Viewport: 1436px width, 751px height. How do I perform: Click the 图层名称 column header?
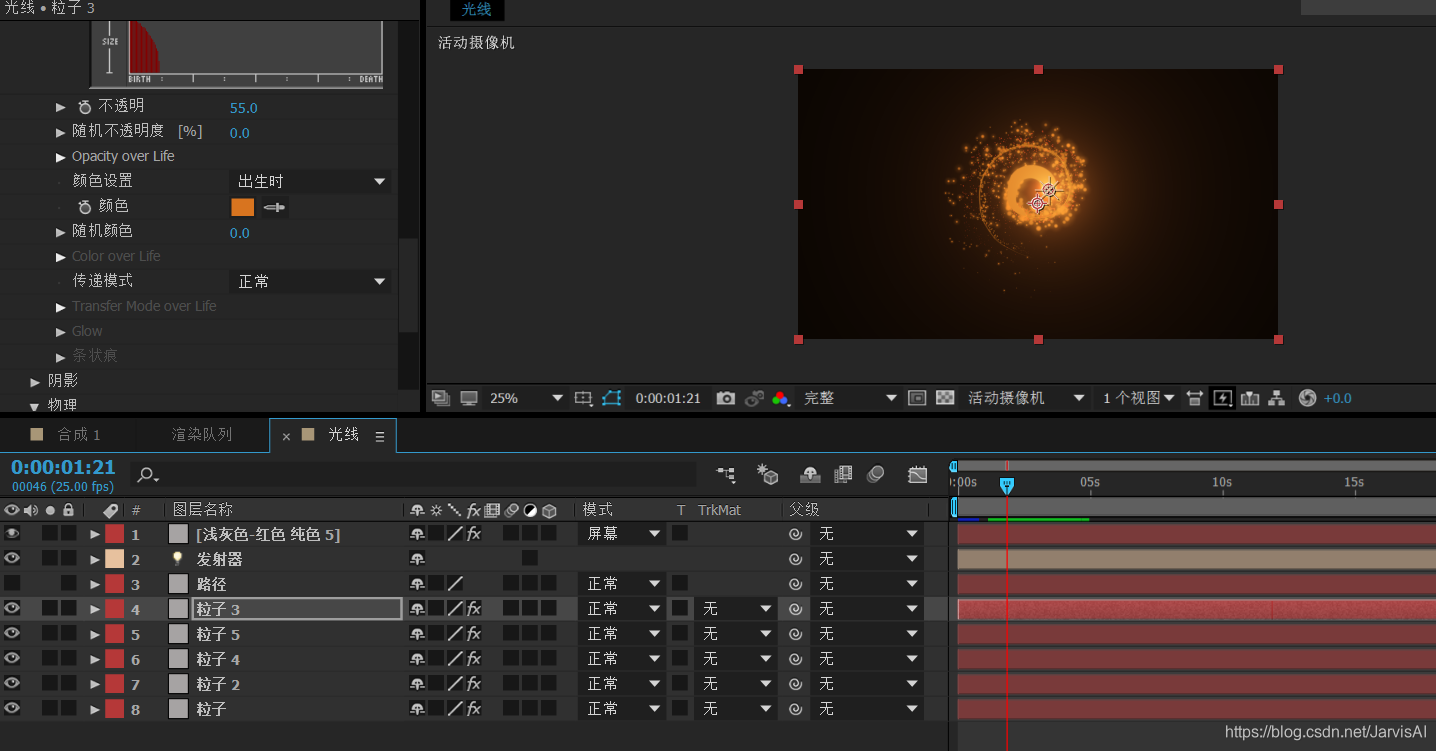203,510
